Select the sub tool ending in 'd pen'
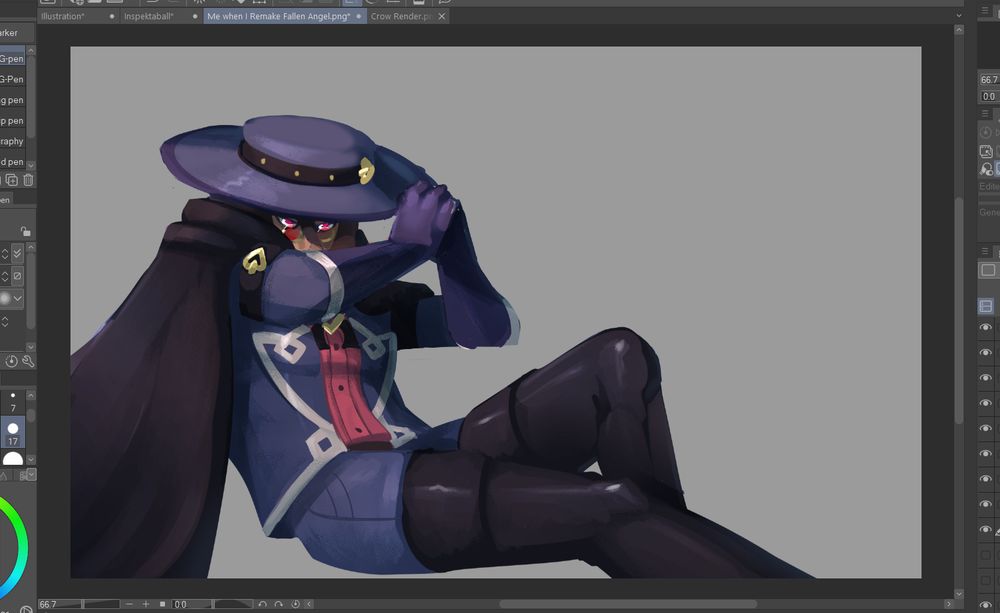Image resolution: width=1000 pixels, height=613 pixels. point(12,161)
